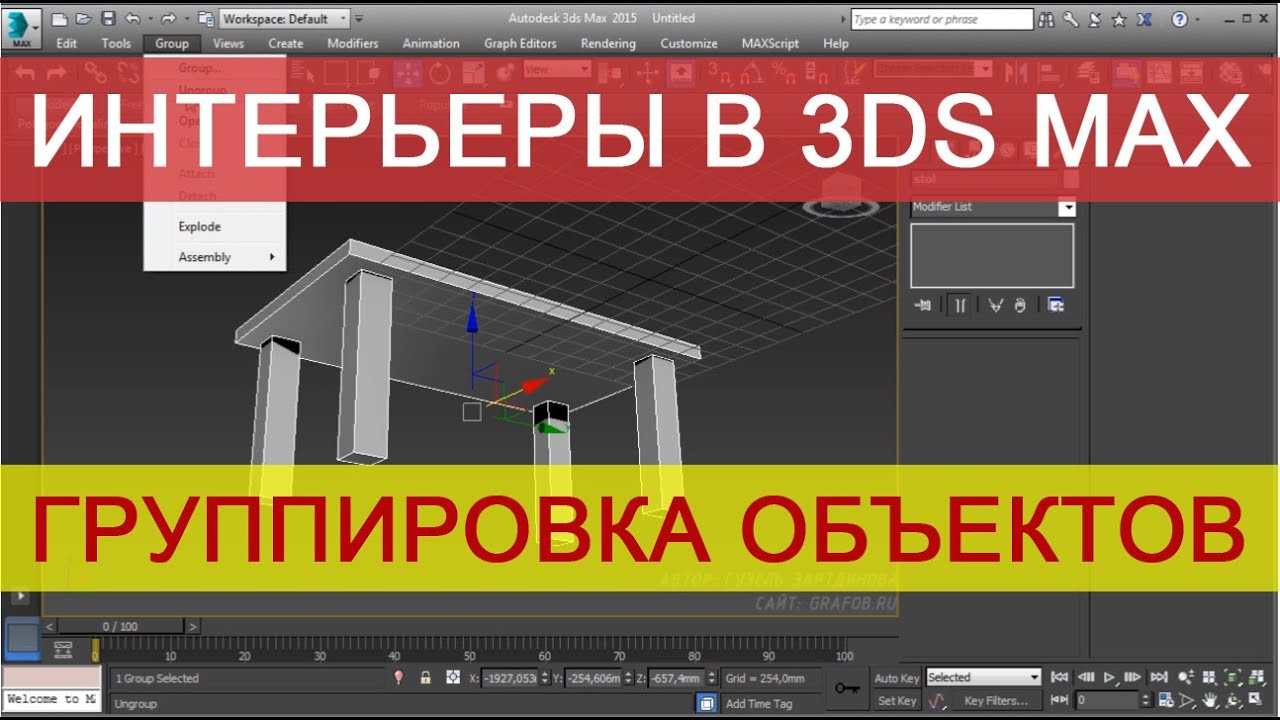Click Remove Modifier icon in modifier stack
This screenshot has height=720, width=1280.
pyautogui.click(x=1020, y=305)
